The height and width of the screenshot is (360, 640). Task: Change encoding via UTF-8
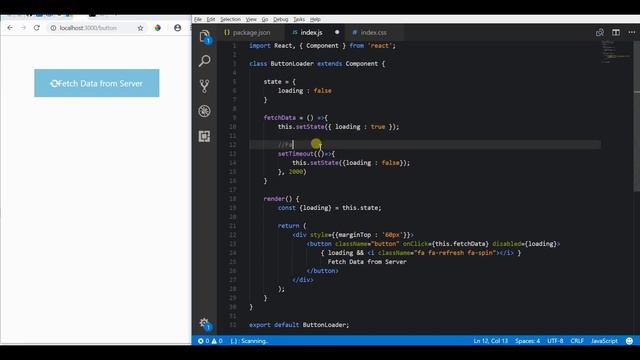tap(555, 341)
